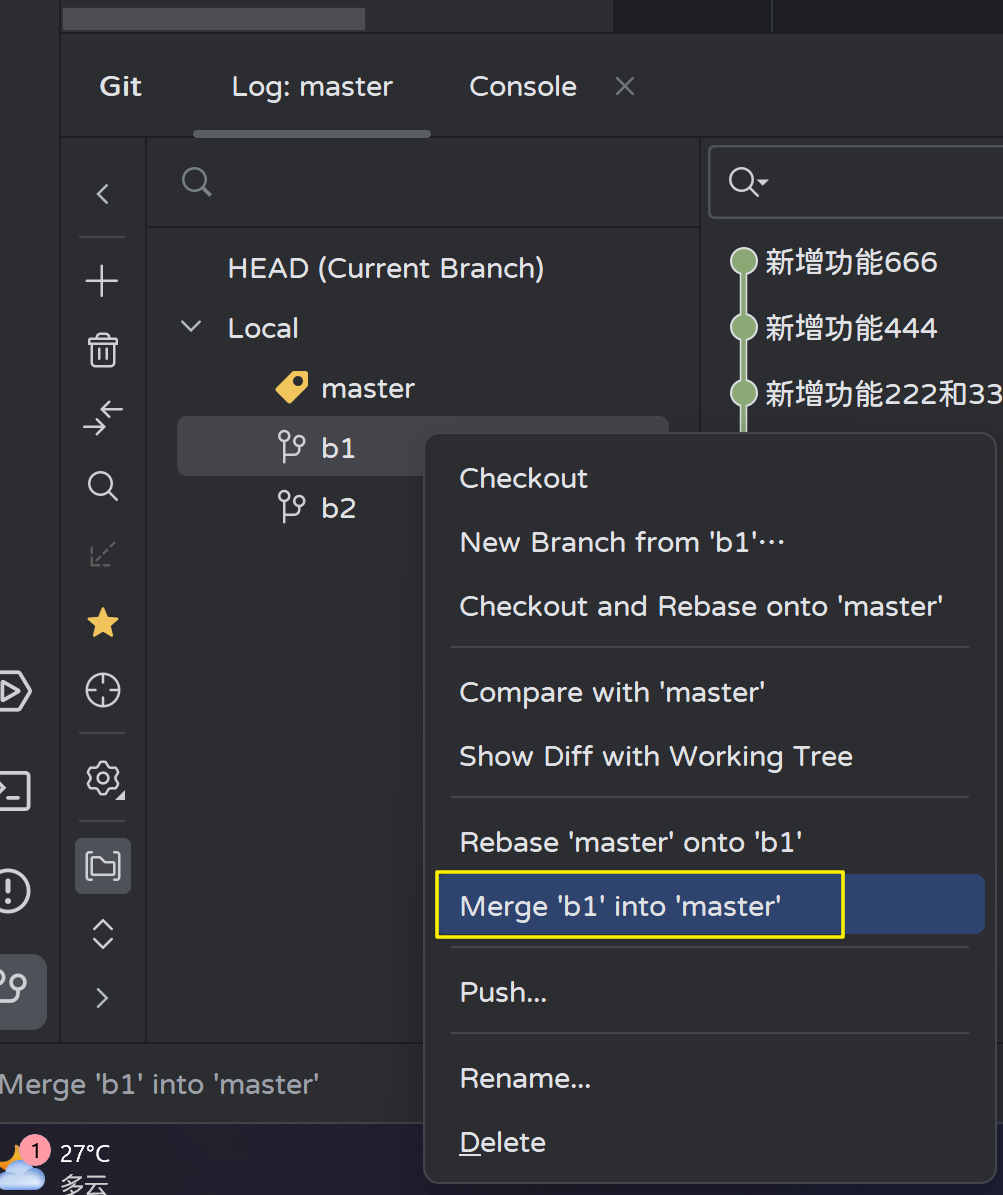Close the Console tab
The image size is (1003, 1195).
[x=625, y=87]
